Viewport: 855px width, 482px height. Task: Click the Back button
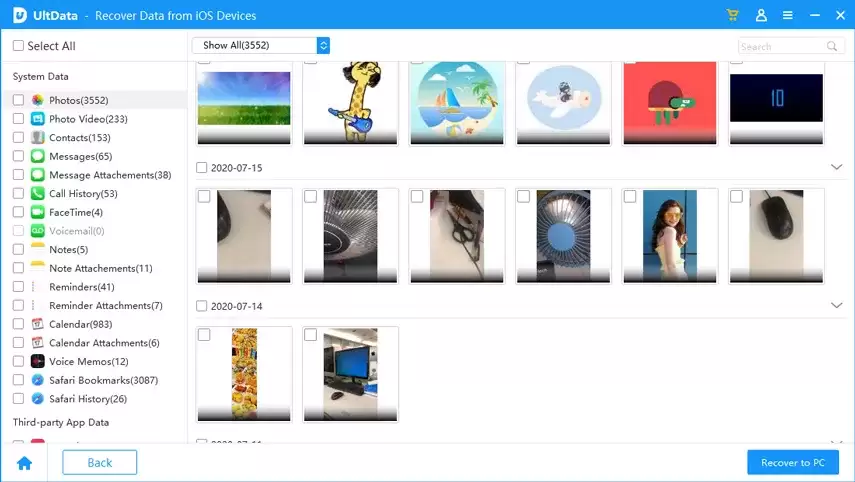(100, 462)
